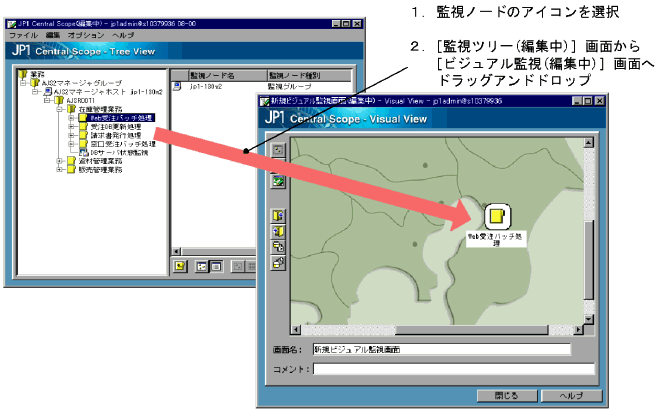668x411 pixels.
Task: Expand the 請求書発行処理 tree node
Action: coord(71,135)
